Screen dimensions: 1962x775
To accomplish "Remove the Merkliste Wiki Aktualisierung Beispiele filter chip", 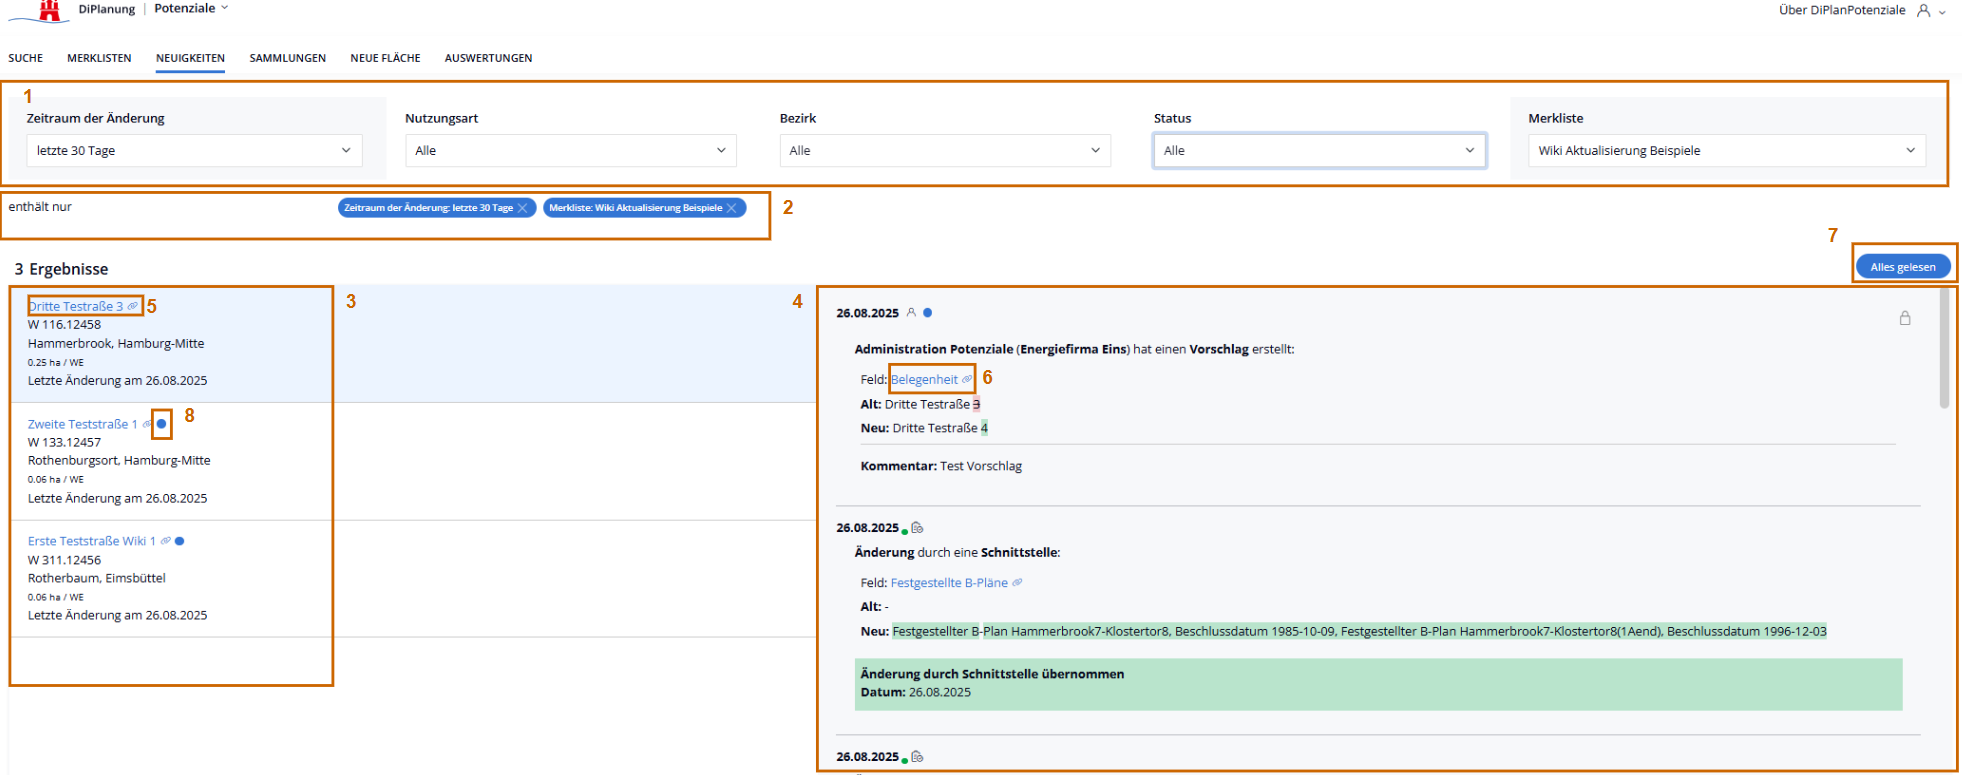I will point(732,208).
